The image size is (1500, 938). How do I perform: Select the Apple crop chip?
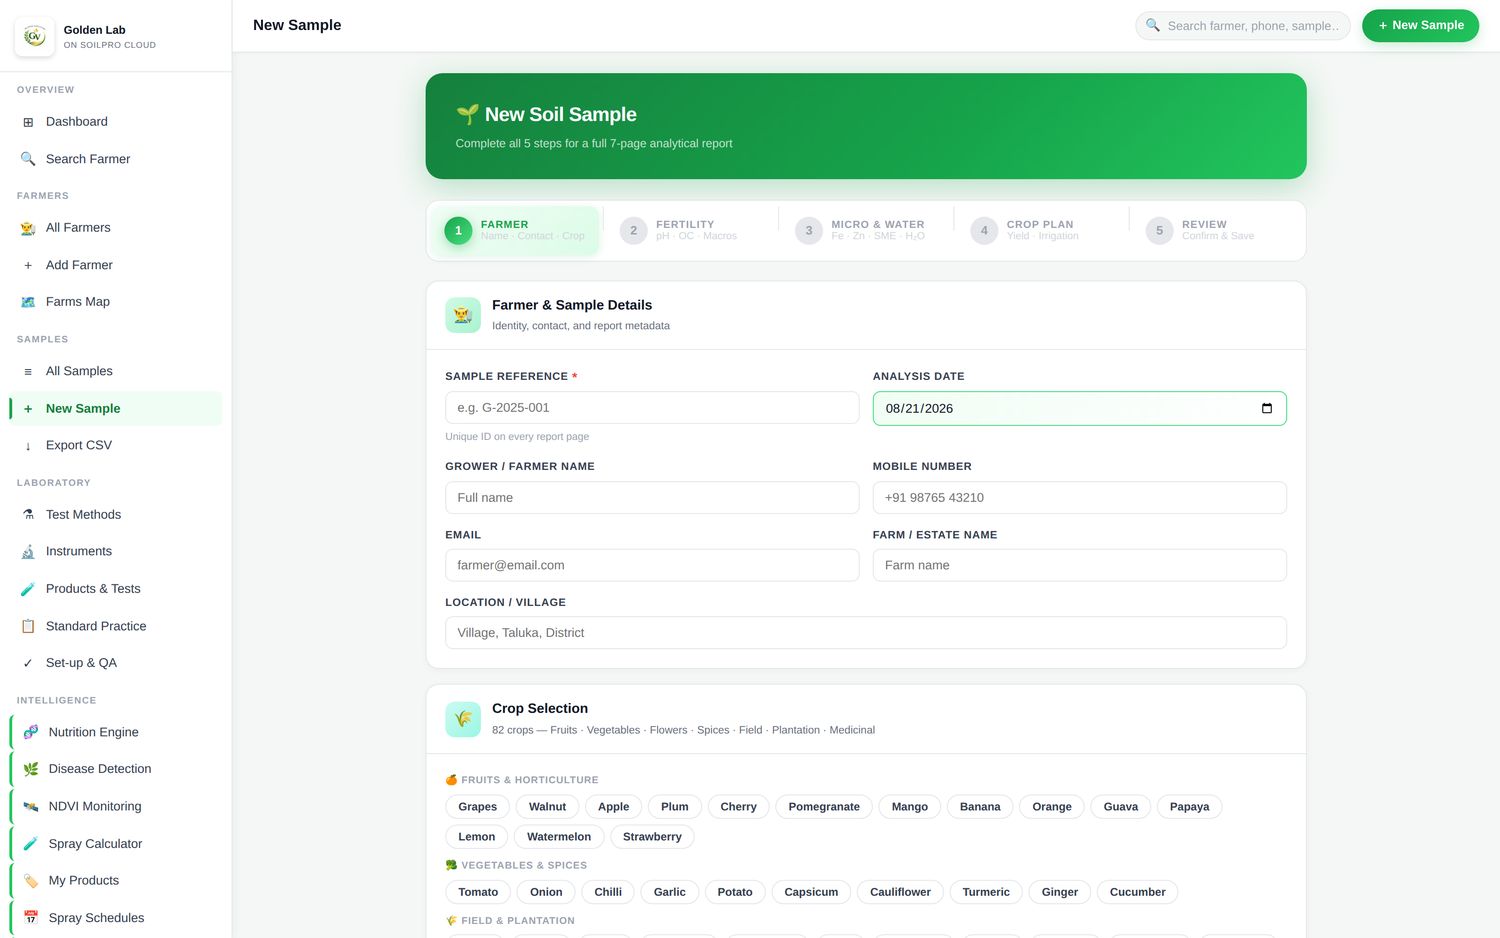click(x=614, y=807)
